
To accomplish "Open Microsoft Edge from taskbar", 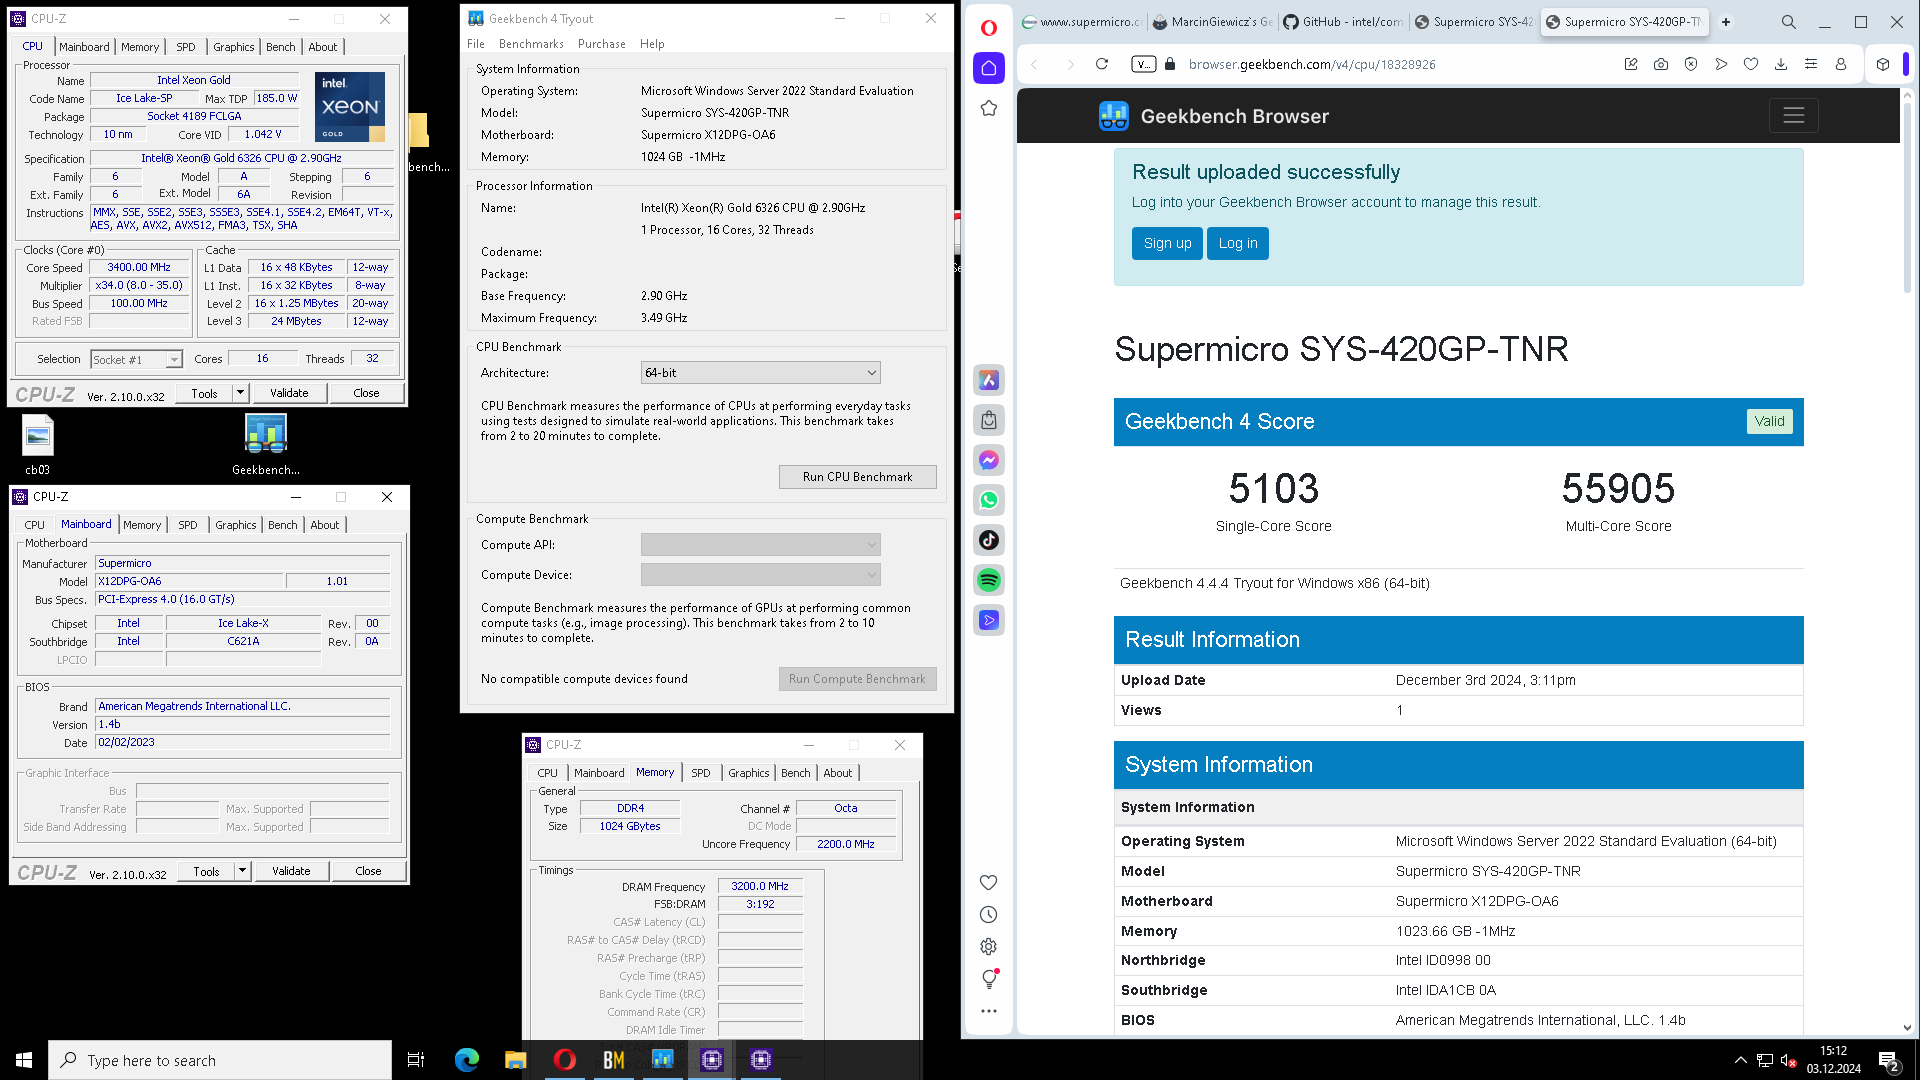I will pos(467,1060).
